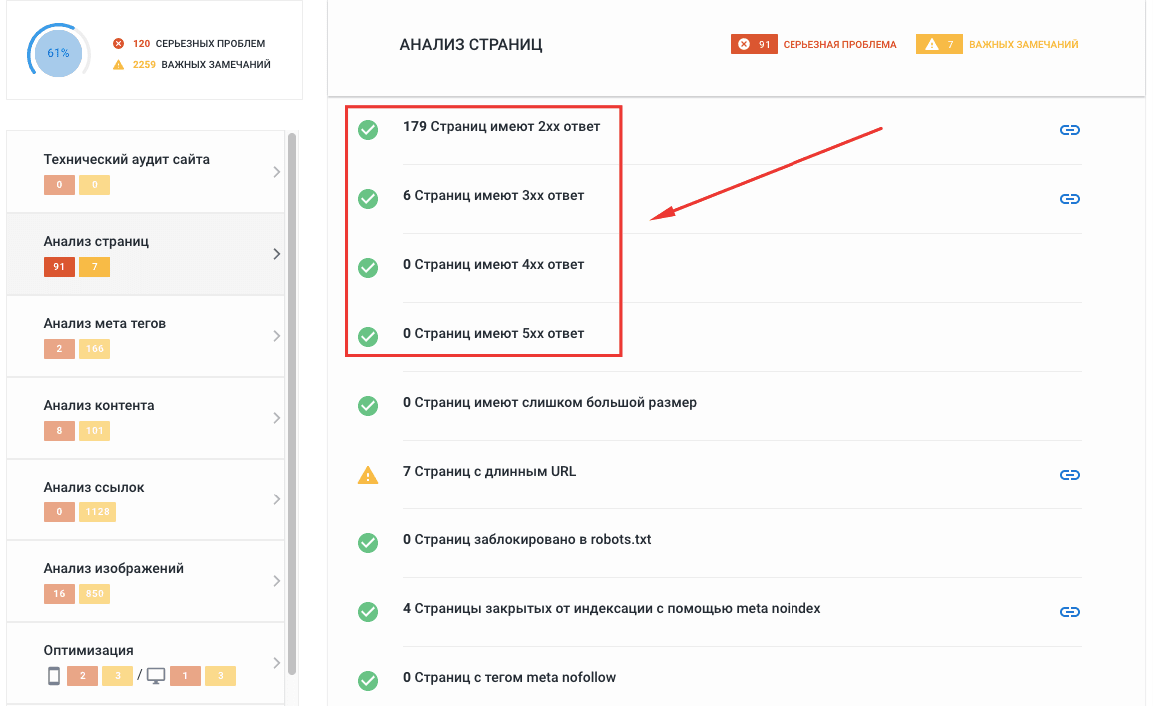
Task: Click the 7 важных замечаний yellow badge
Action: point(939,44)
